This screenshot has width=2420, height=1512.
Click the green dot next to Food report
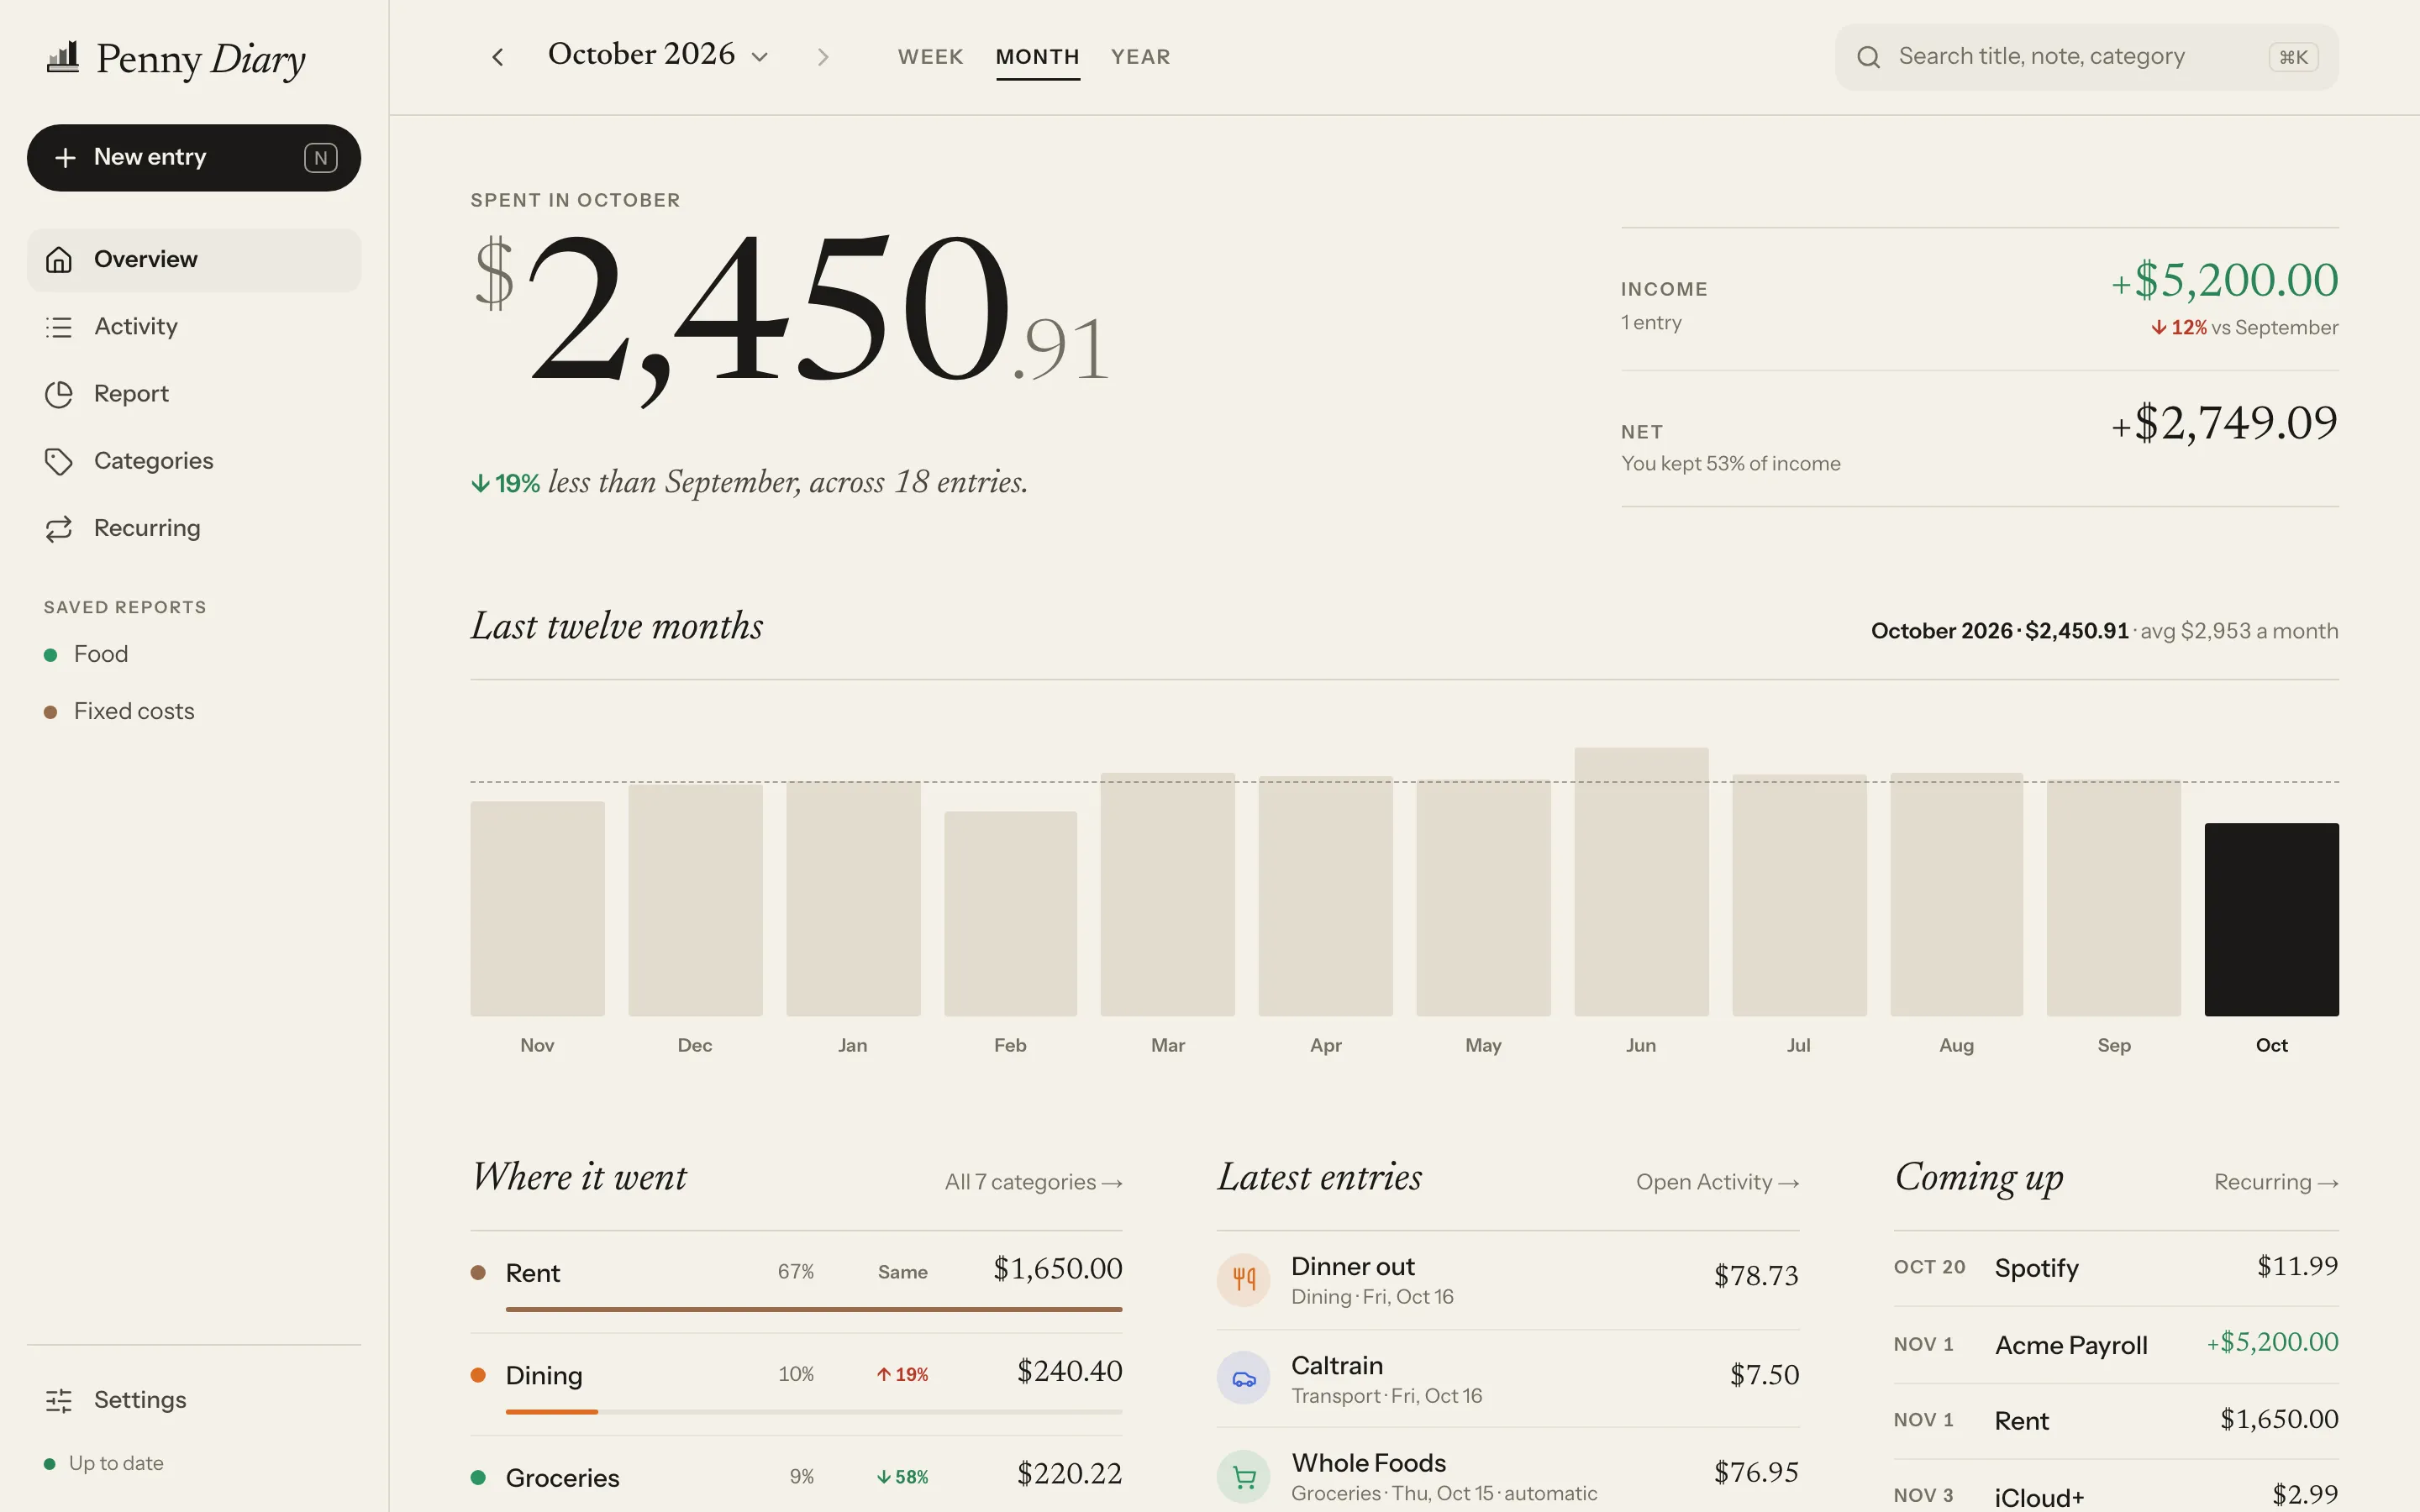click(50, 655)
